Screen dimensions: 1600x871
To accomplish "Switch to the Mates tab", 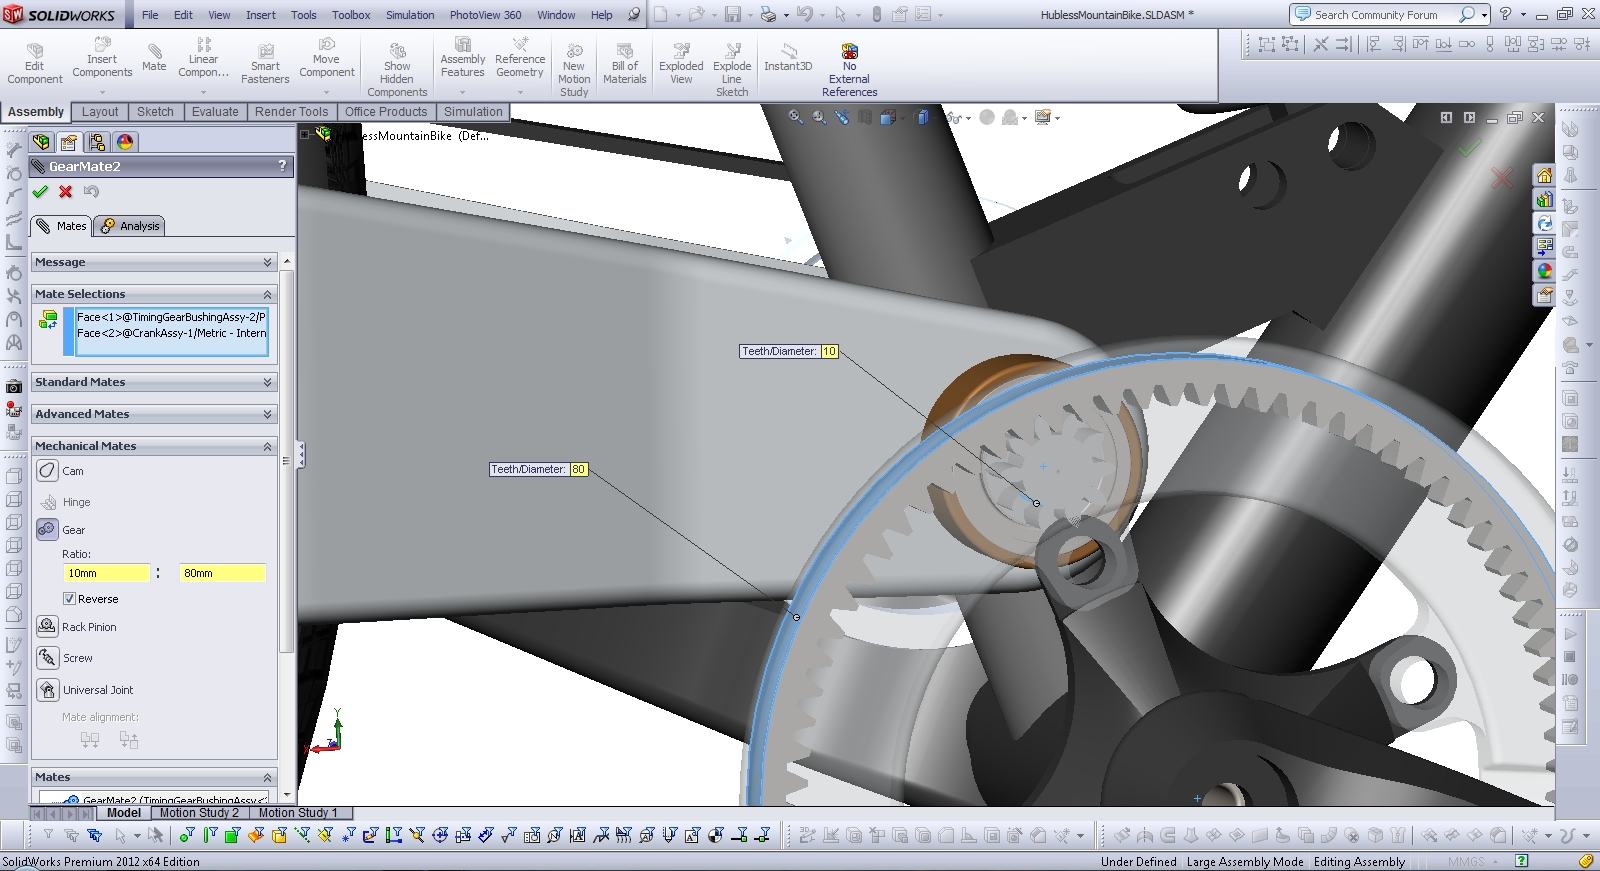I will 62,226.
